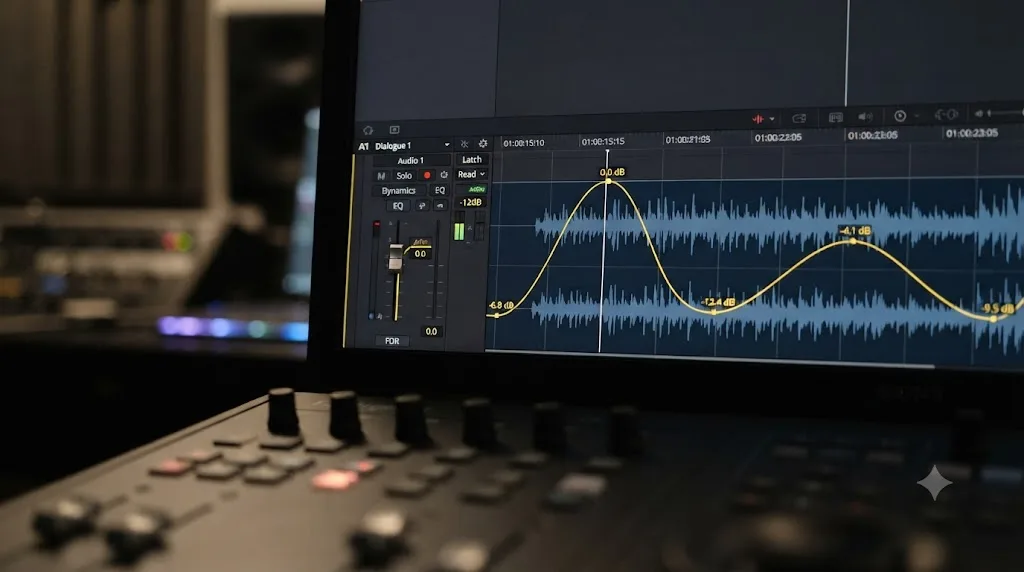Click the red clip indicator above the fader
Viewport: 1024px width, 572px height.
[377, 225]
